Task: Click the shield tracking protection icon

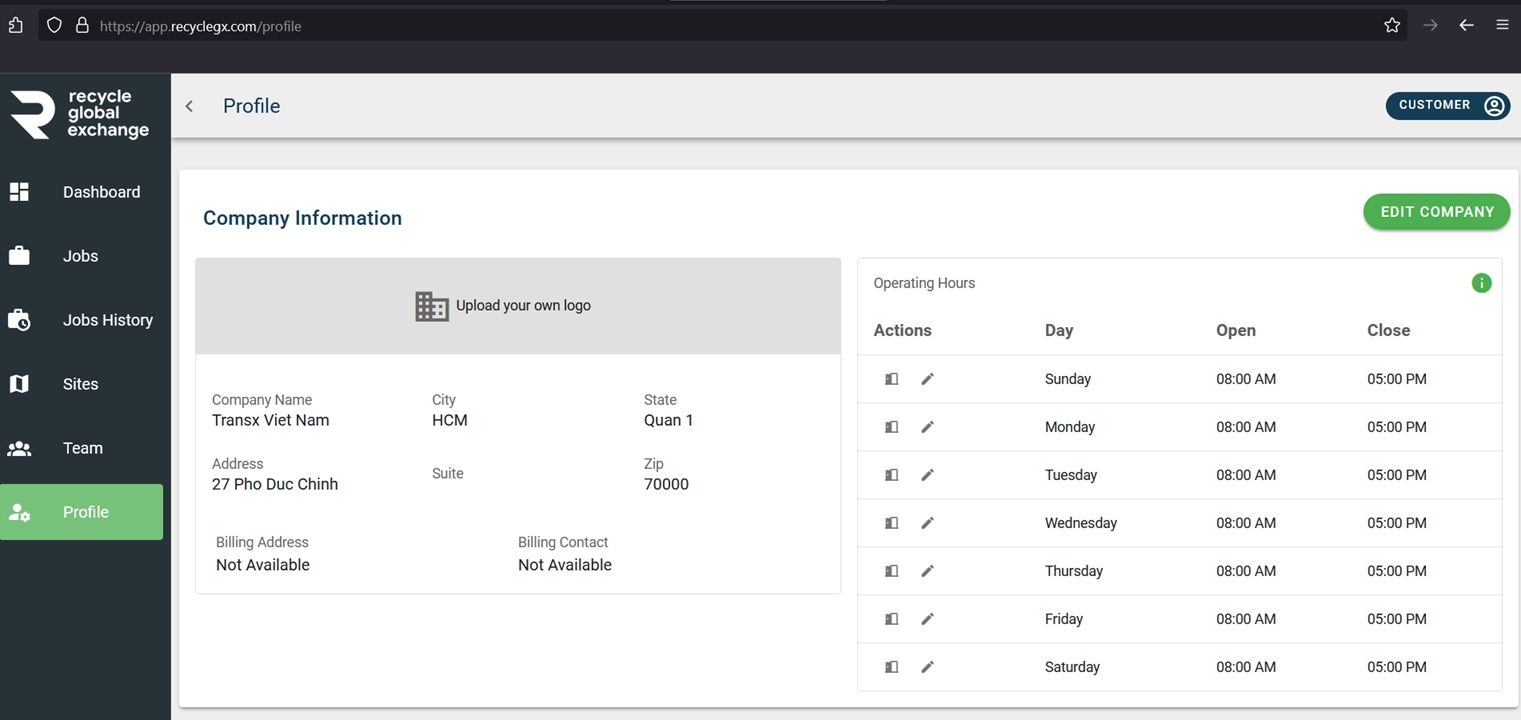Action: click(x=54, y=26)
